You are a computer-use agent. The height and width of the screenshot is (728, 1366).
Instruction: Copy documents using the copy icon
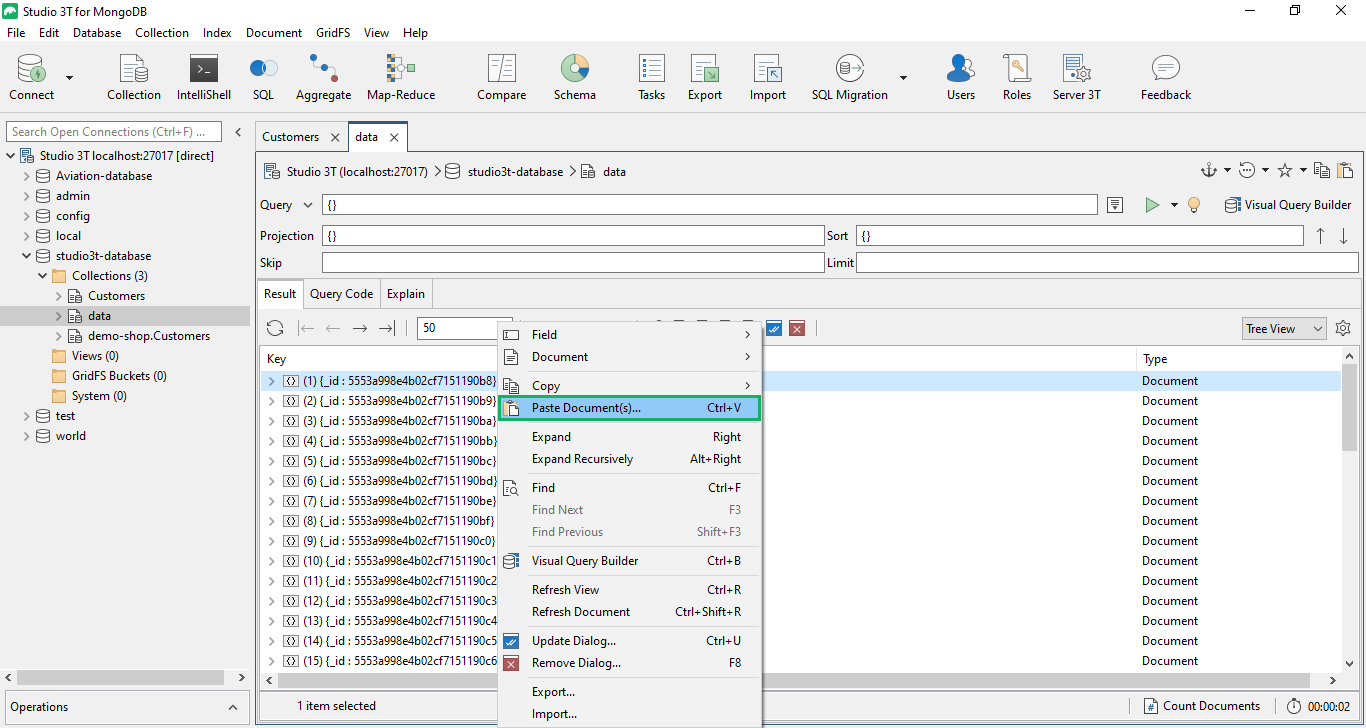point(1320,170)
